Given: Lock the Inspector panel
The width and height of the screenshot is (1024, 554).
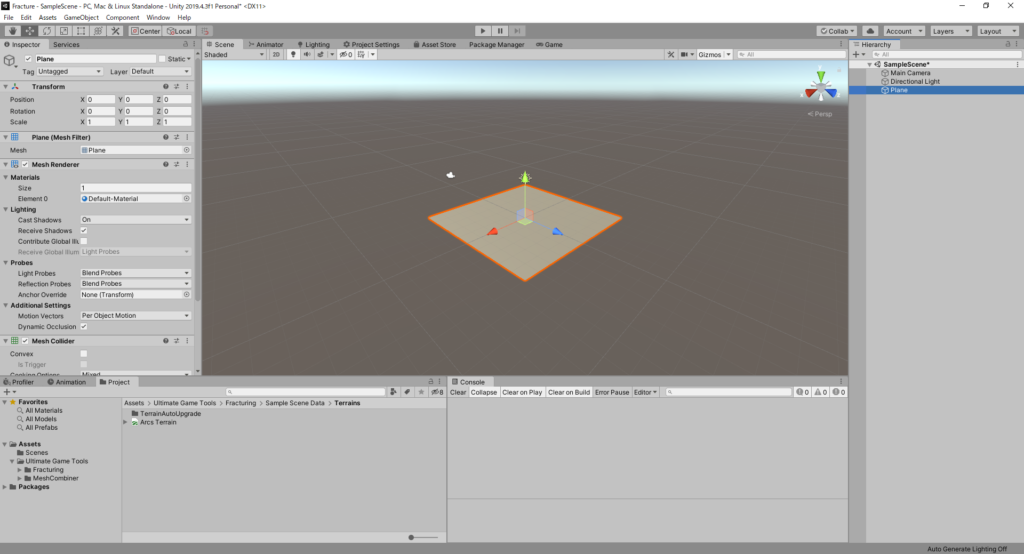Looking at the screenshot, I should coord(185,44).
